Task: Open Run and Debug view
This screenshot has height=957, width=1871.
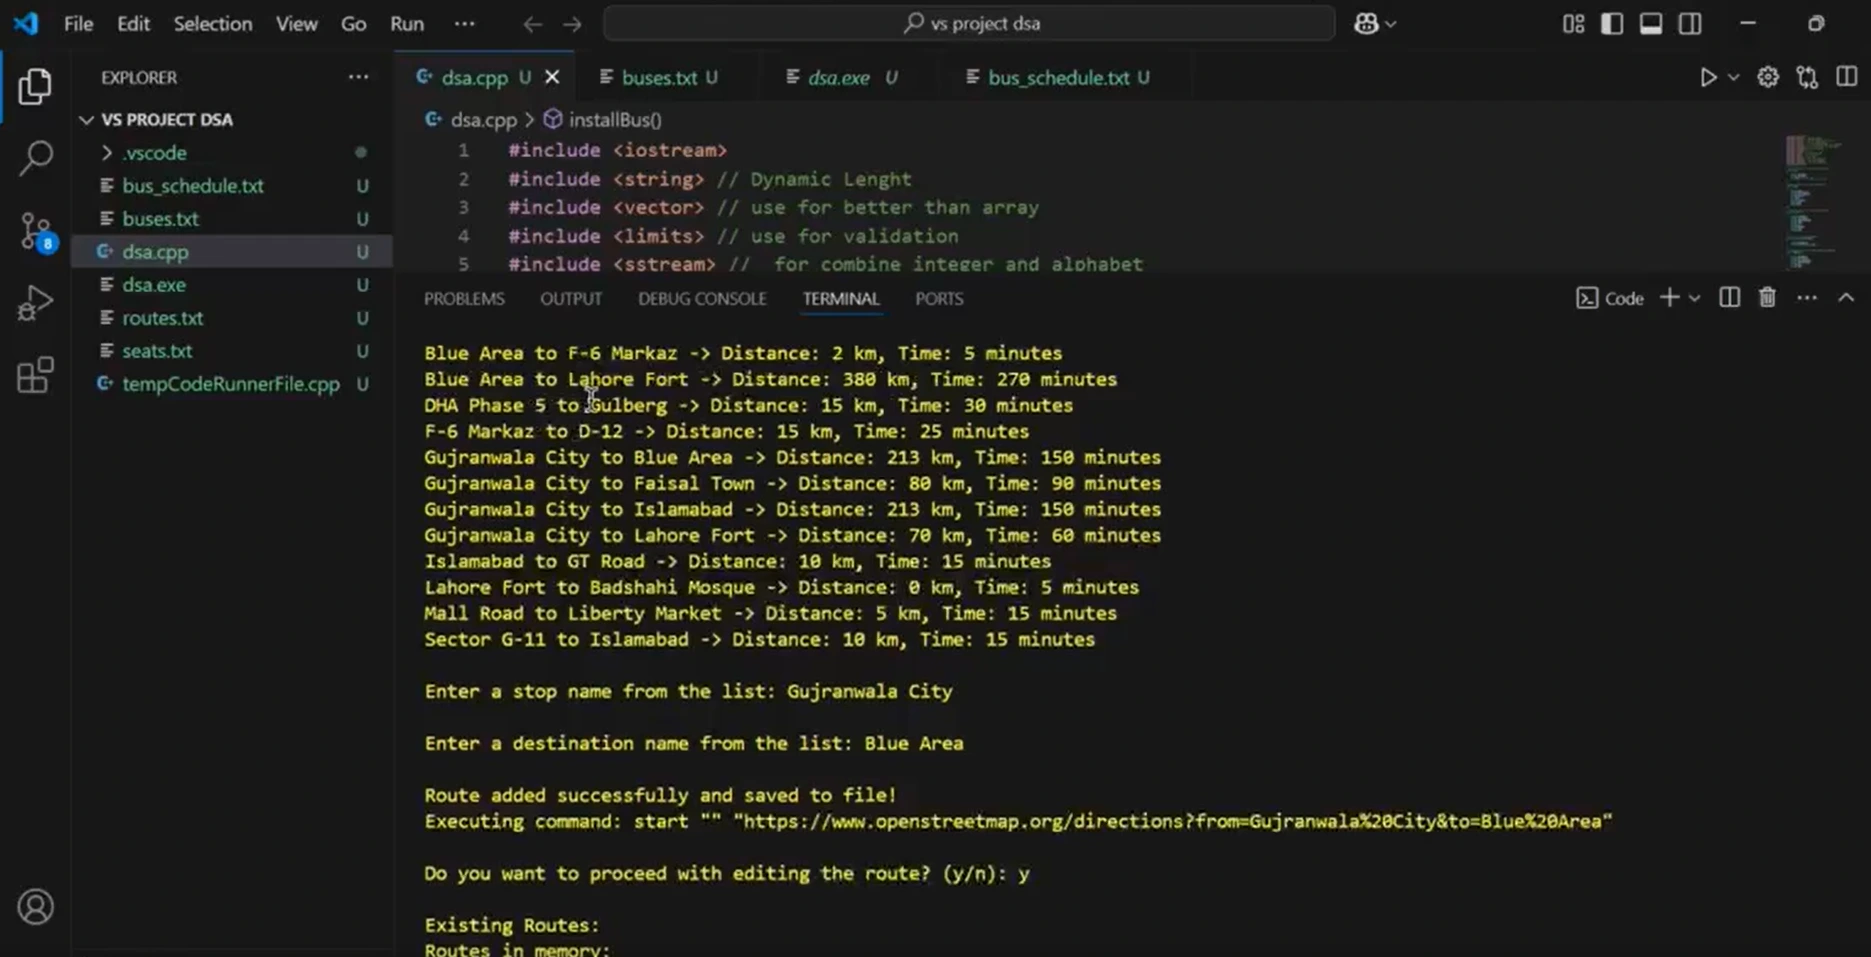Action: tap(35, 303)
